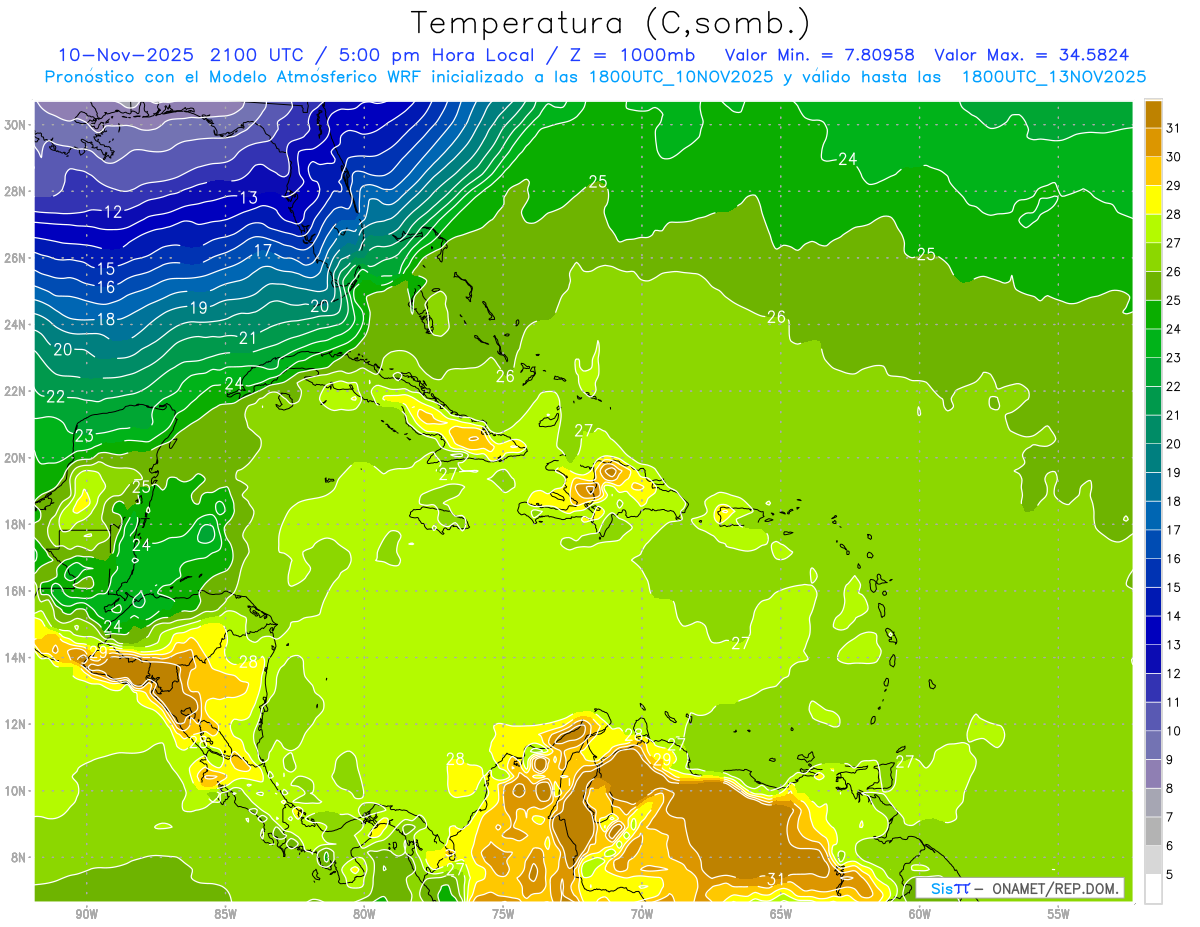This screenshot has width=1200, height=927.
Task: Click the 28N latitude axis label
Action: pyautogui.click(x=17, y=191)
